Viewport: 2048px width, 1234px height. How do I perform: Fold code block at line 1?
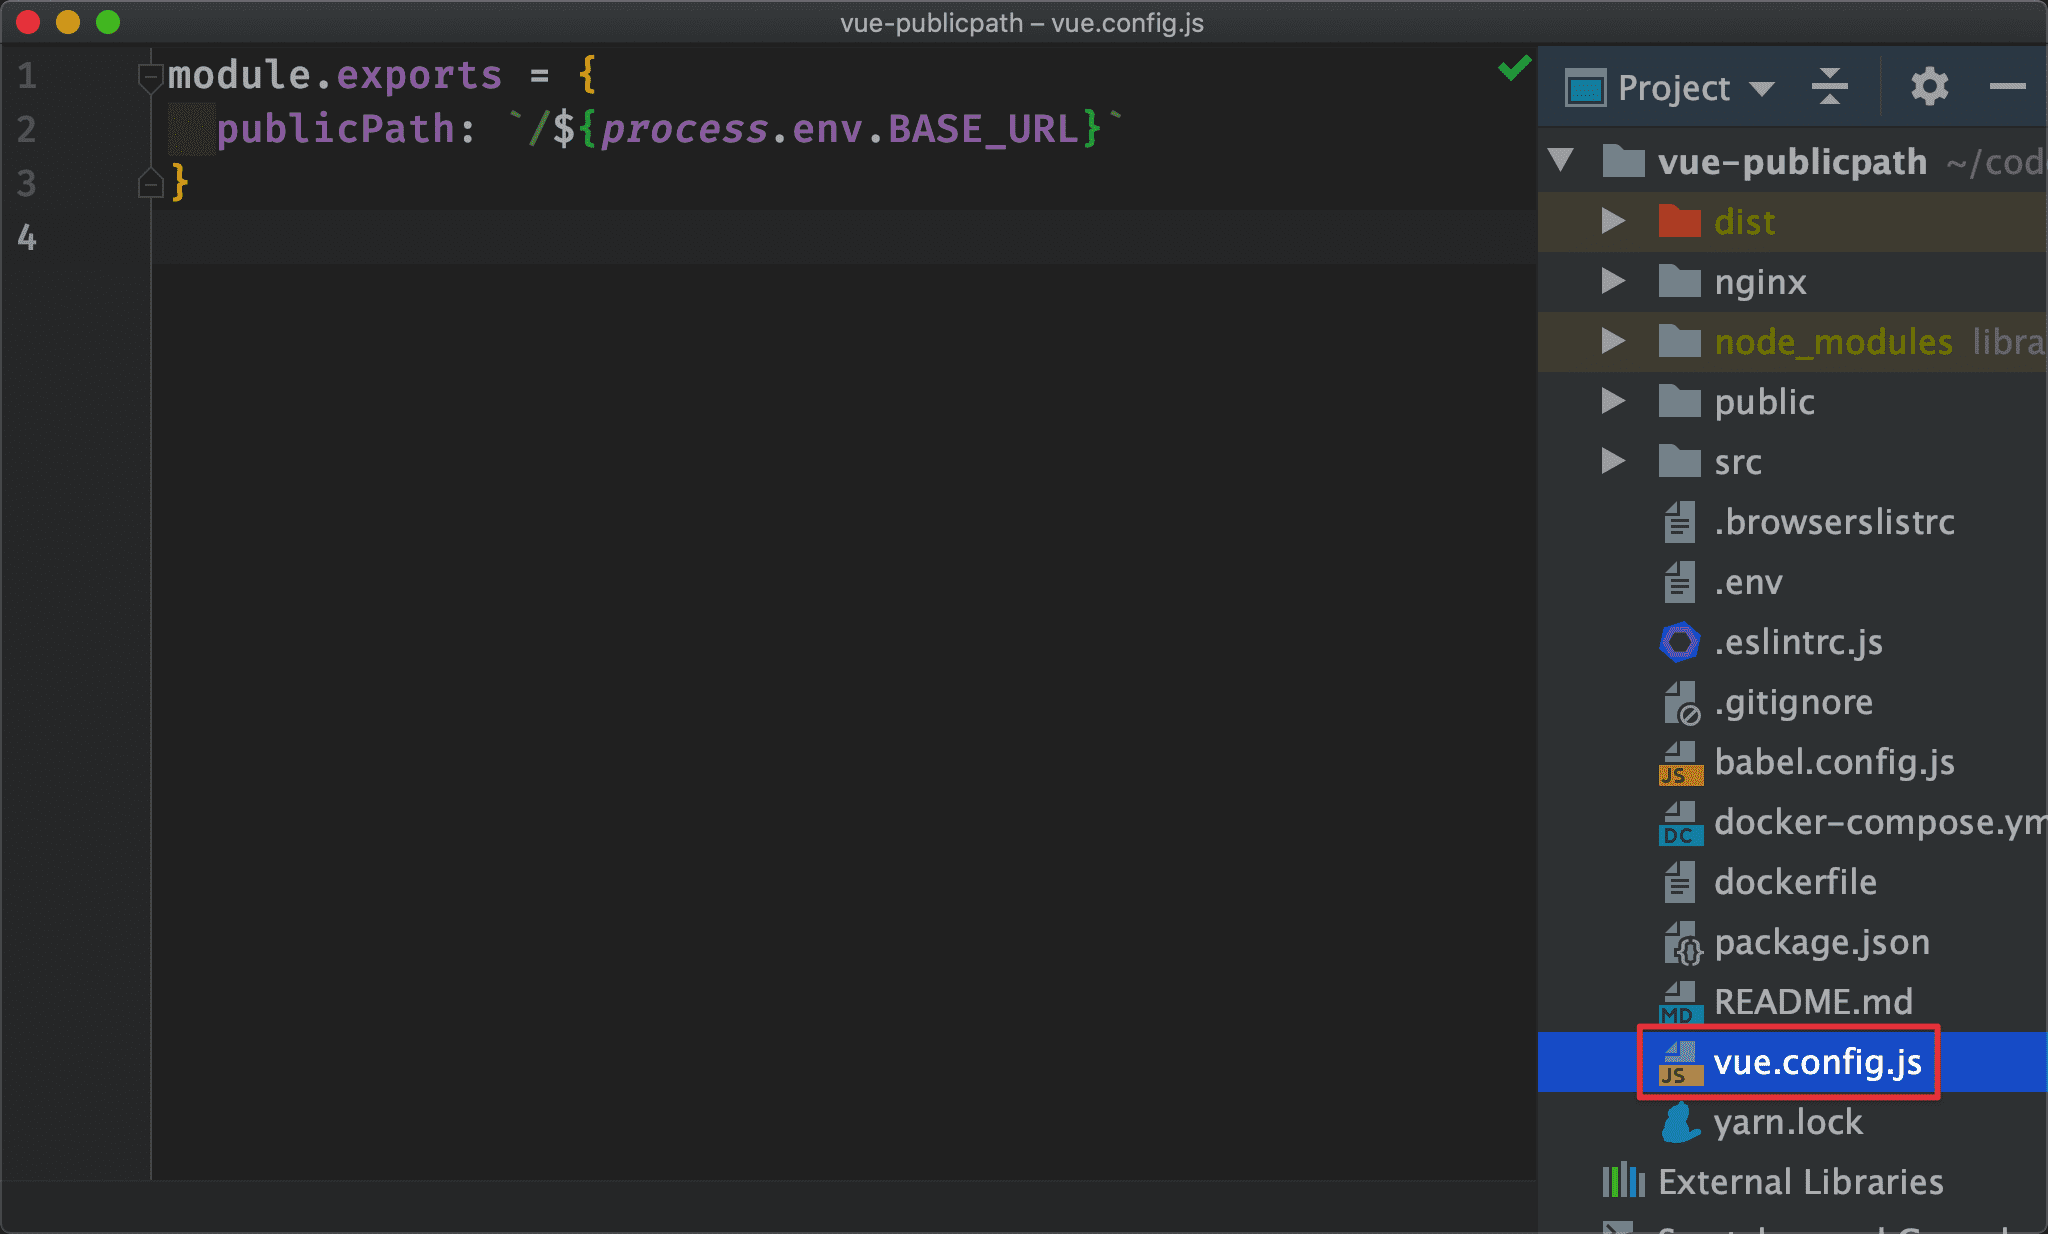150,76
